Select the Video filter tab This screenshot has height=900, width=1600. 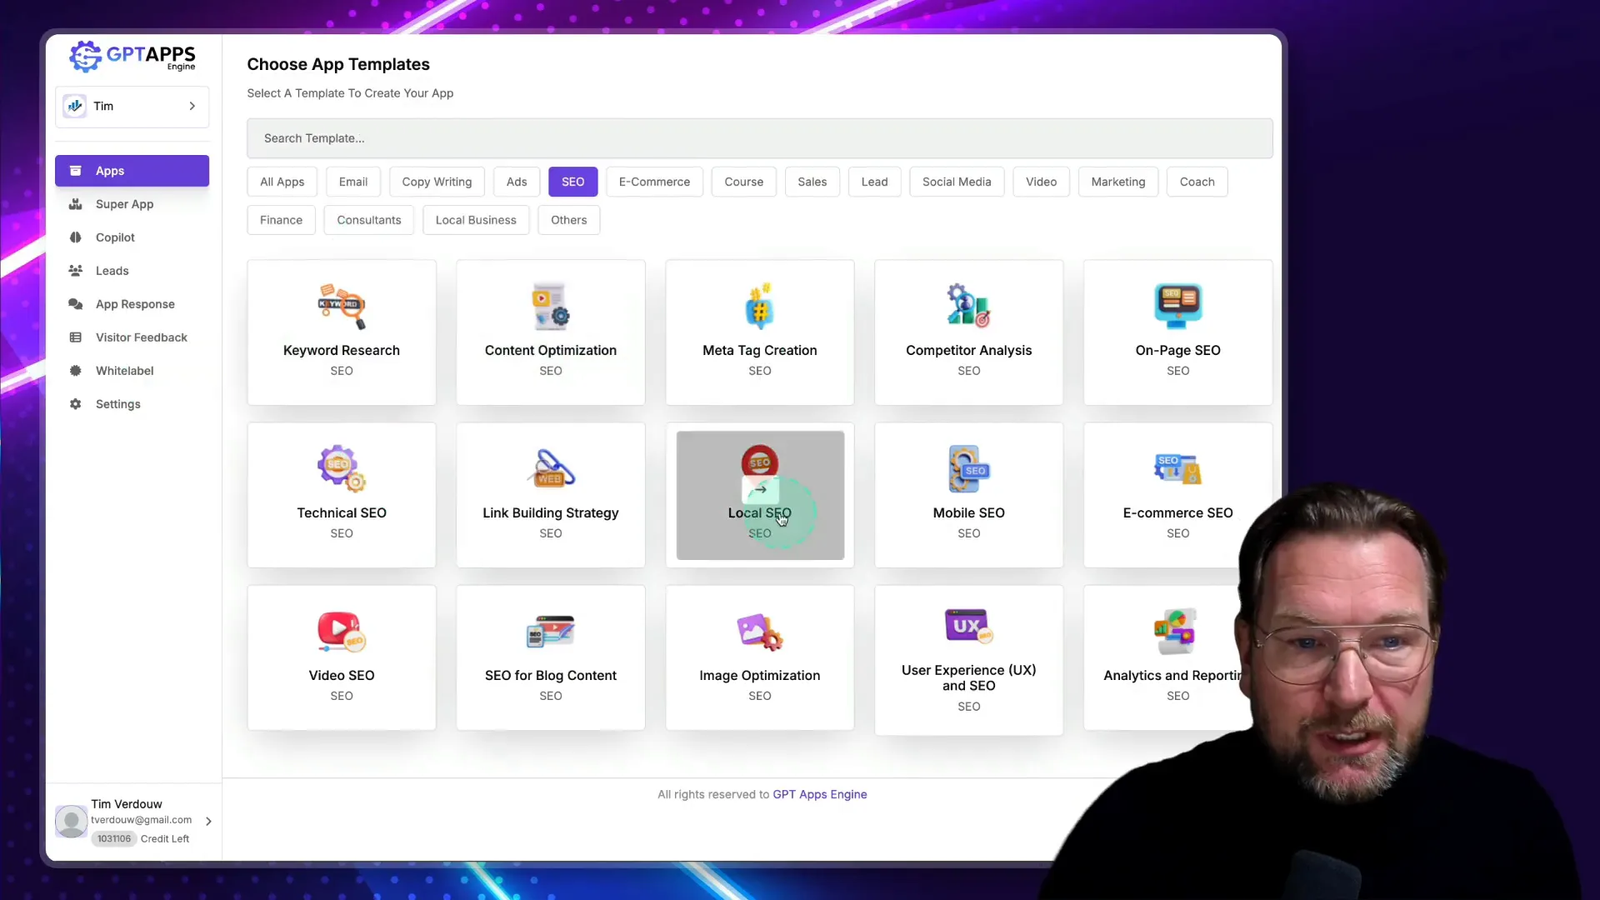pyautogui.click(x=1041, y=182)
